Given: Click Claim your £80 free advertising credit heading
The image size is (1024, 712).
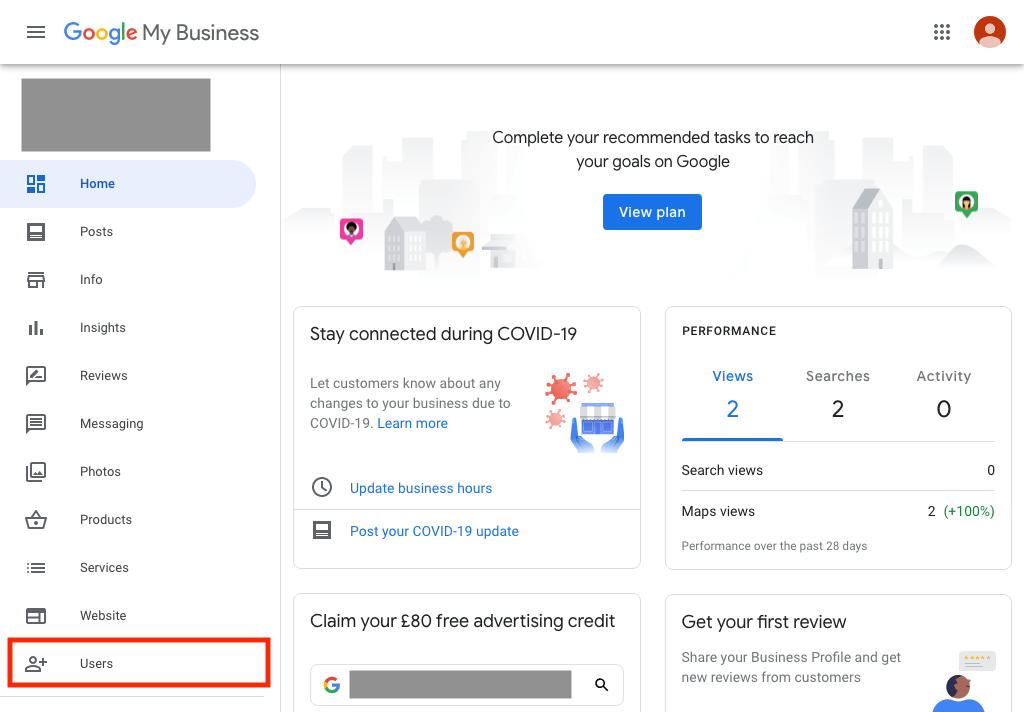Looking at the screenshot, I should (462, 621).
